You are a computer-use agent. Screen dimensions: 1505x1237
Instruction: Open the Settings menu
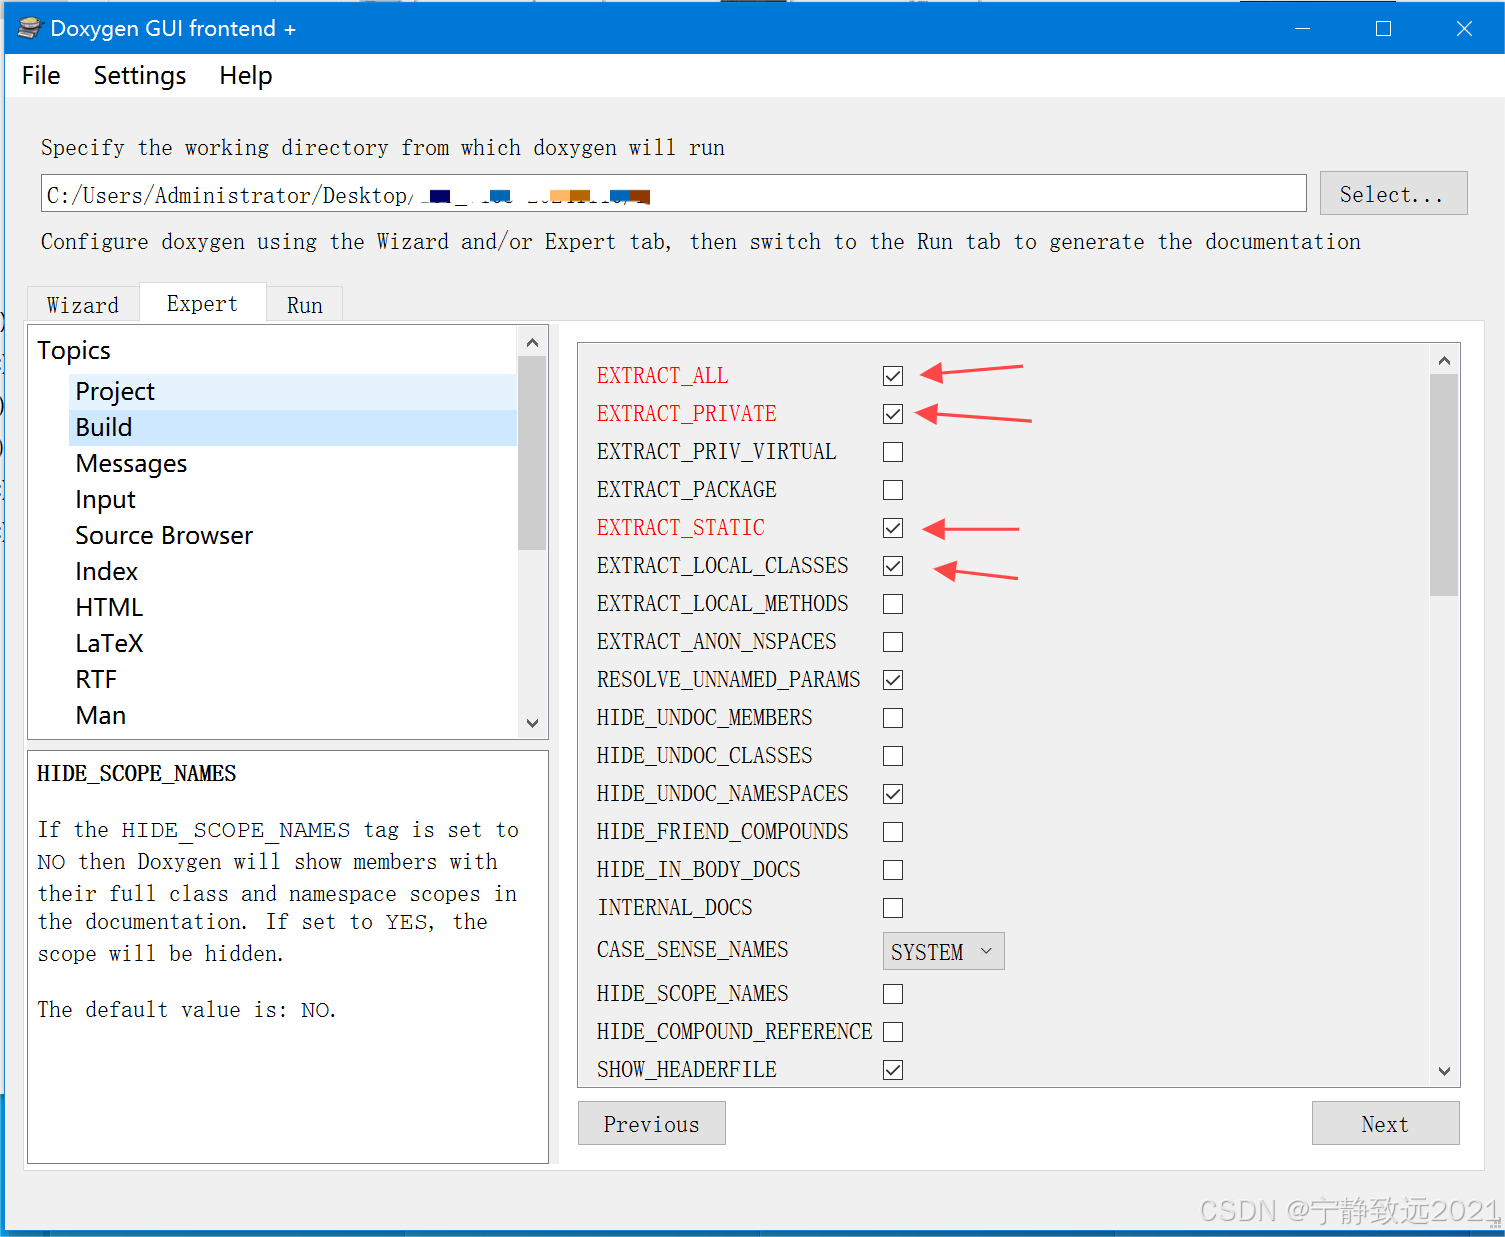coord(140,76)
